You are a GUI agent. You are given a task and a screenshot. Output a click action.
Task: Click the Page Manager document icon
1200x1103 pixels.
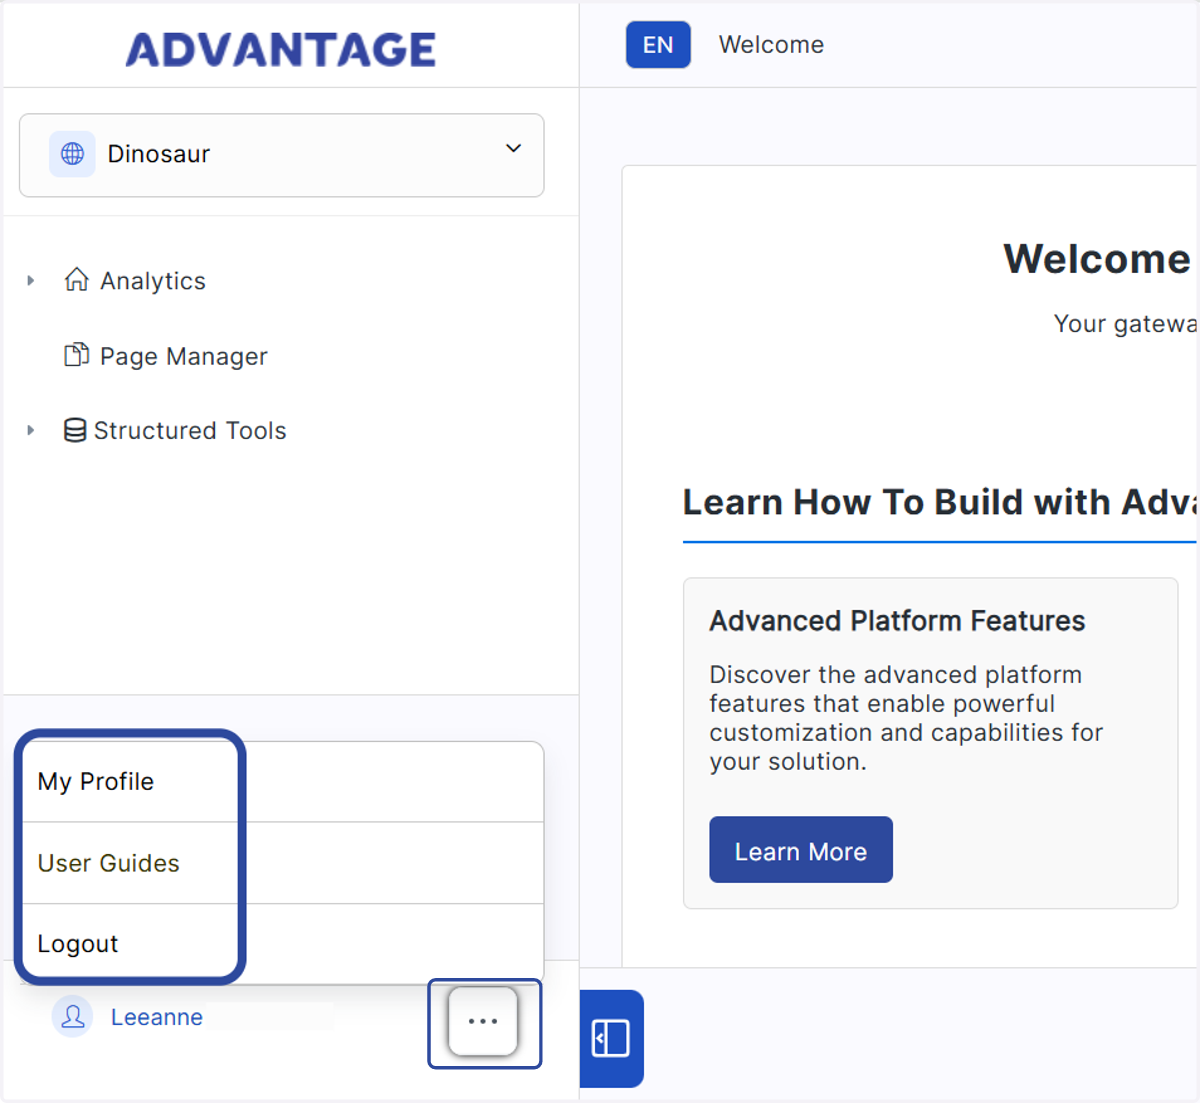click(x=77, y=355)
